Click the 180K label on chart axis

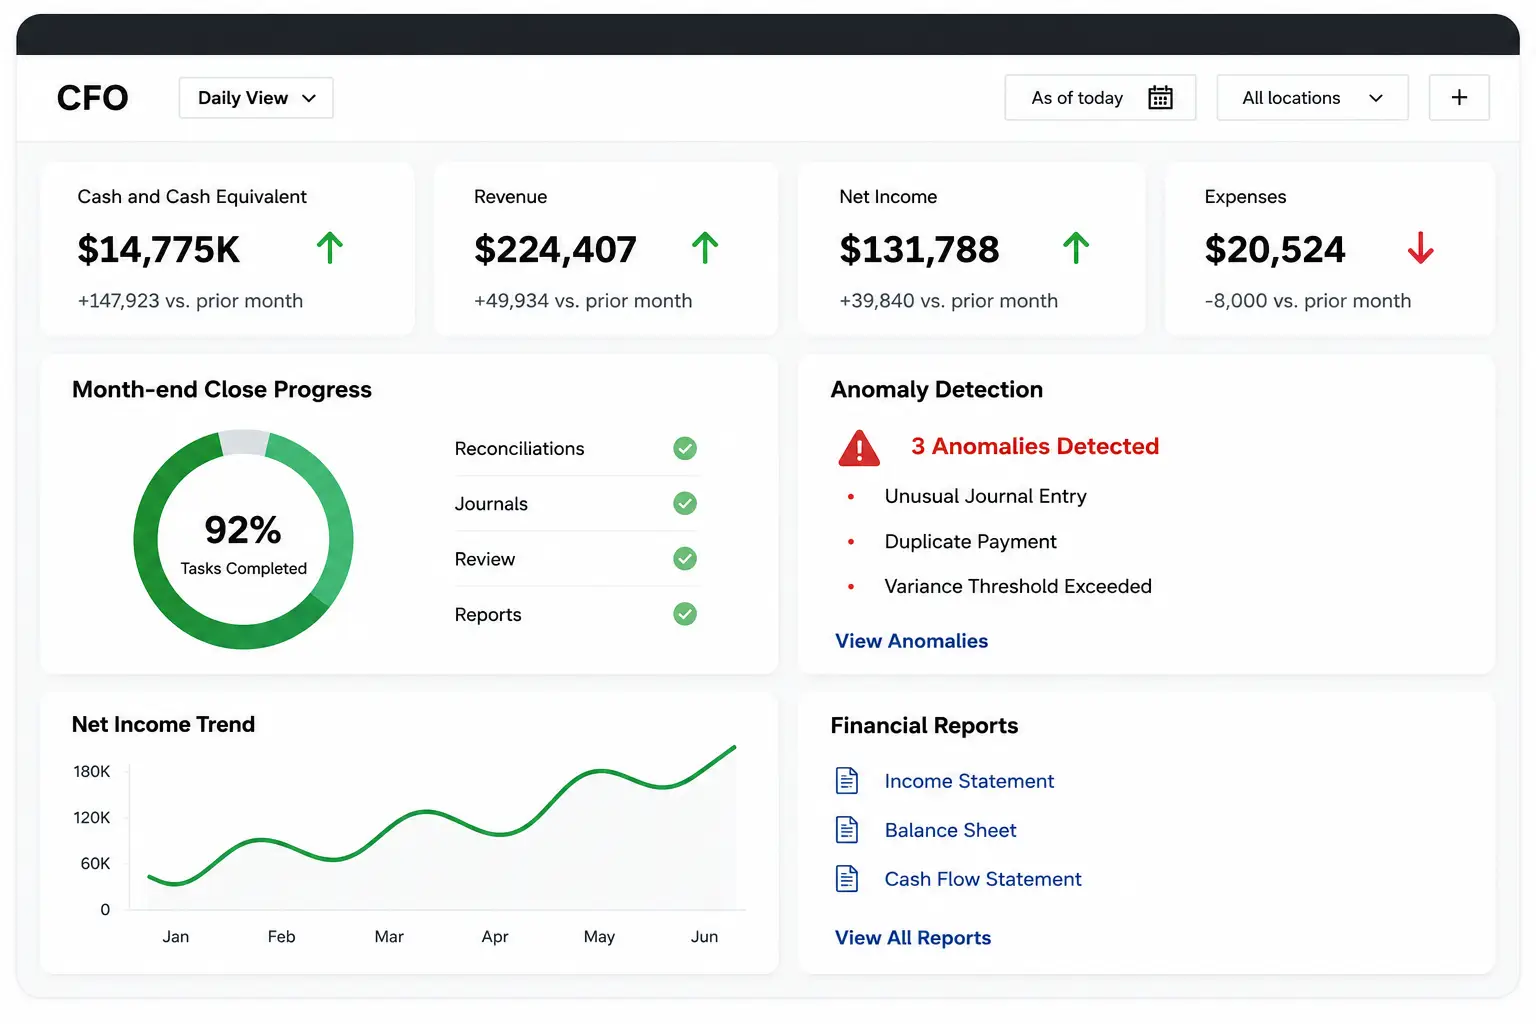tap(92, 771)
